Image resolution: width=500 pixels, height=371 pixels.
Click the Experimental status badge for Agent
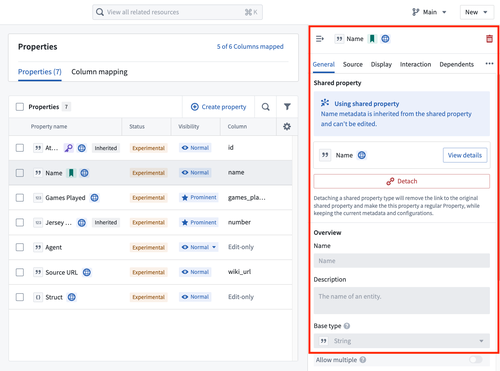[x=148, y=247]
